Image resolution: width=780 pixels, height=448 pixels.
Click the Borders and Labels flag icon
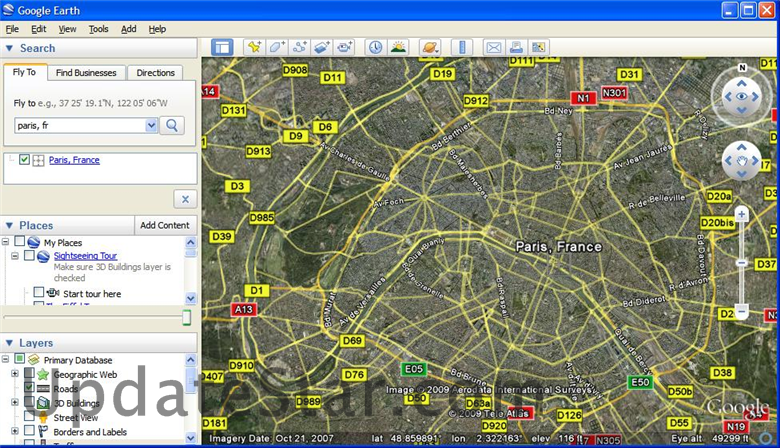(x=43, y=431)
